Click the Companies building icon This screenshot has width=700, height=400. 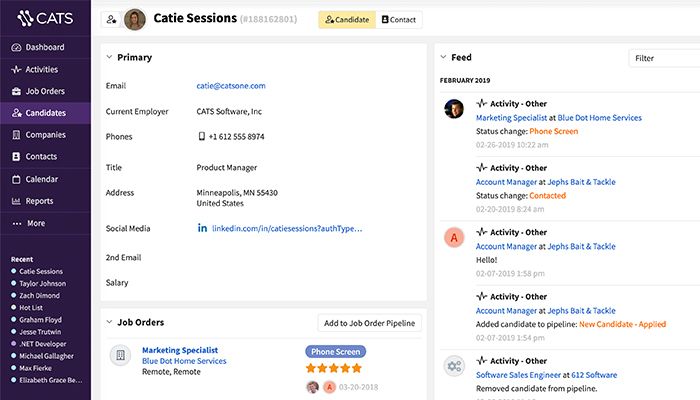coord(15,135)
